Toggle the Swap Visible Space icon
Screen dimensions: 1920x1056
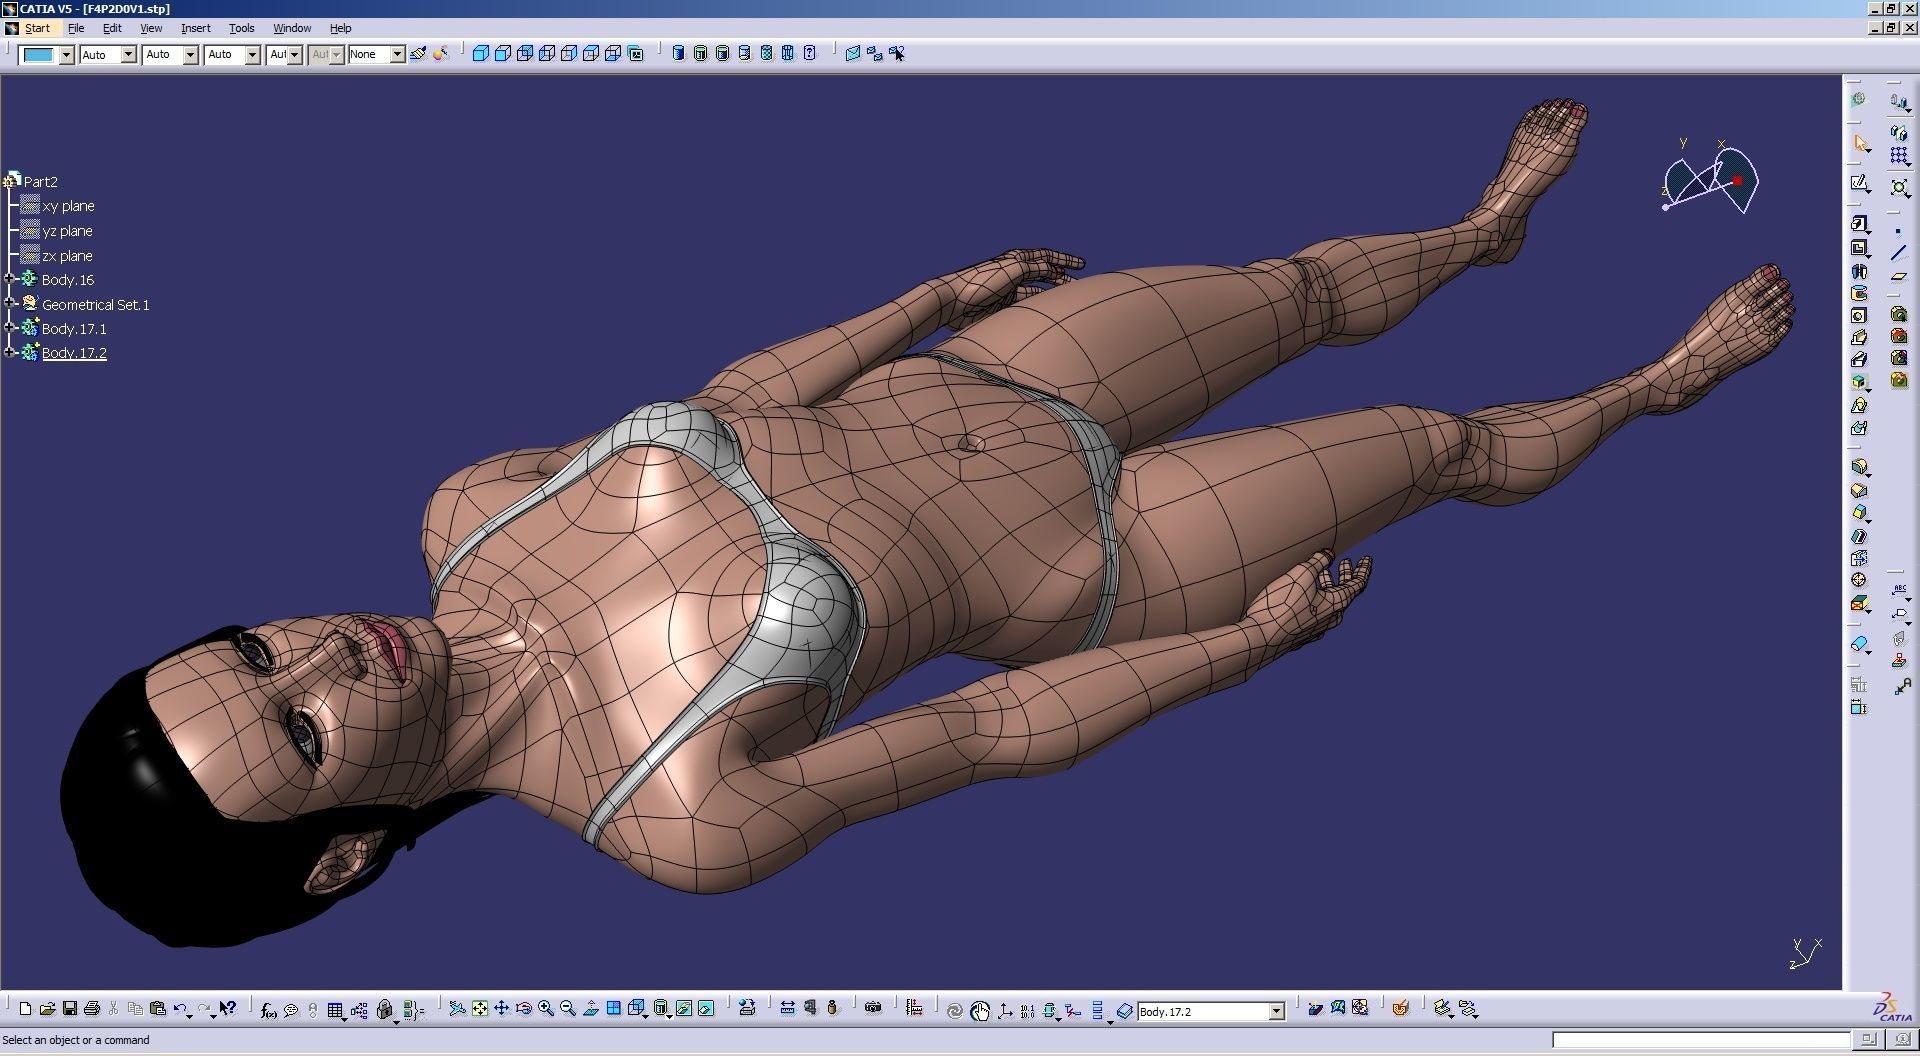707,1009
